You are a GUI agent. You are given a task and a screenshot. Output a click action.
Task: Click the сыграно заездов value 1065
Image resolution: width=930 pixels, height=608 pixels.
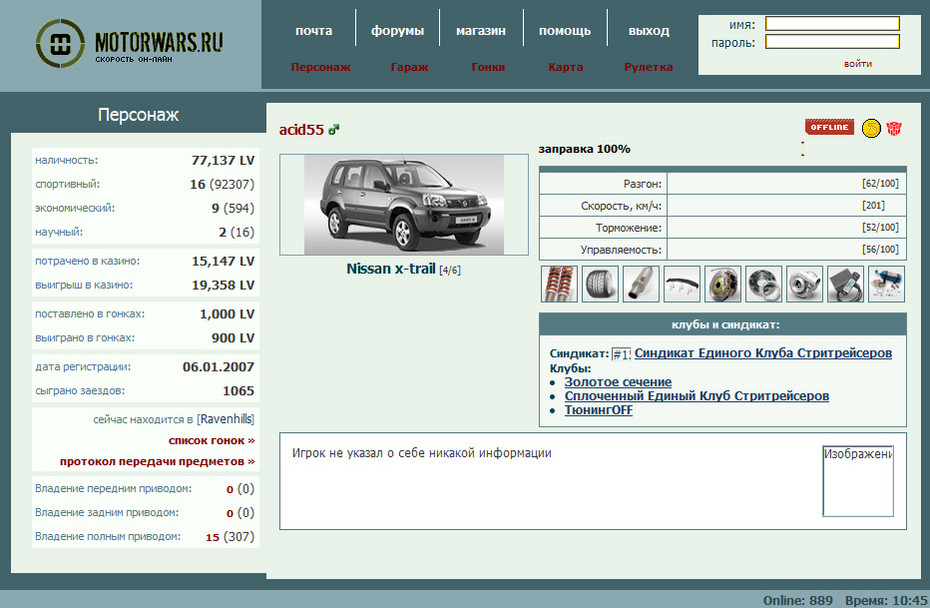pyautogui.click(x=238, y=391)
